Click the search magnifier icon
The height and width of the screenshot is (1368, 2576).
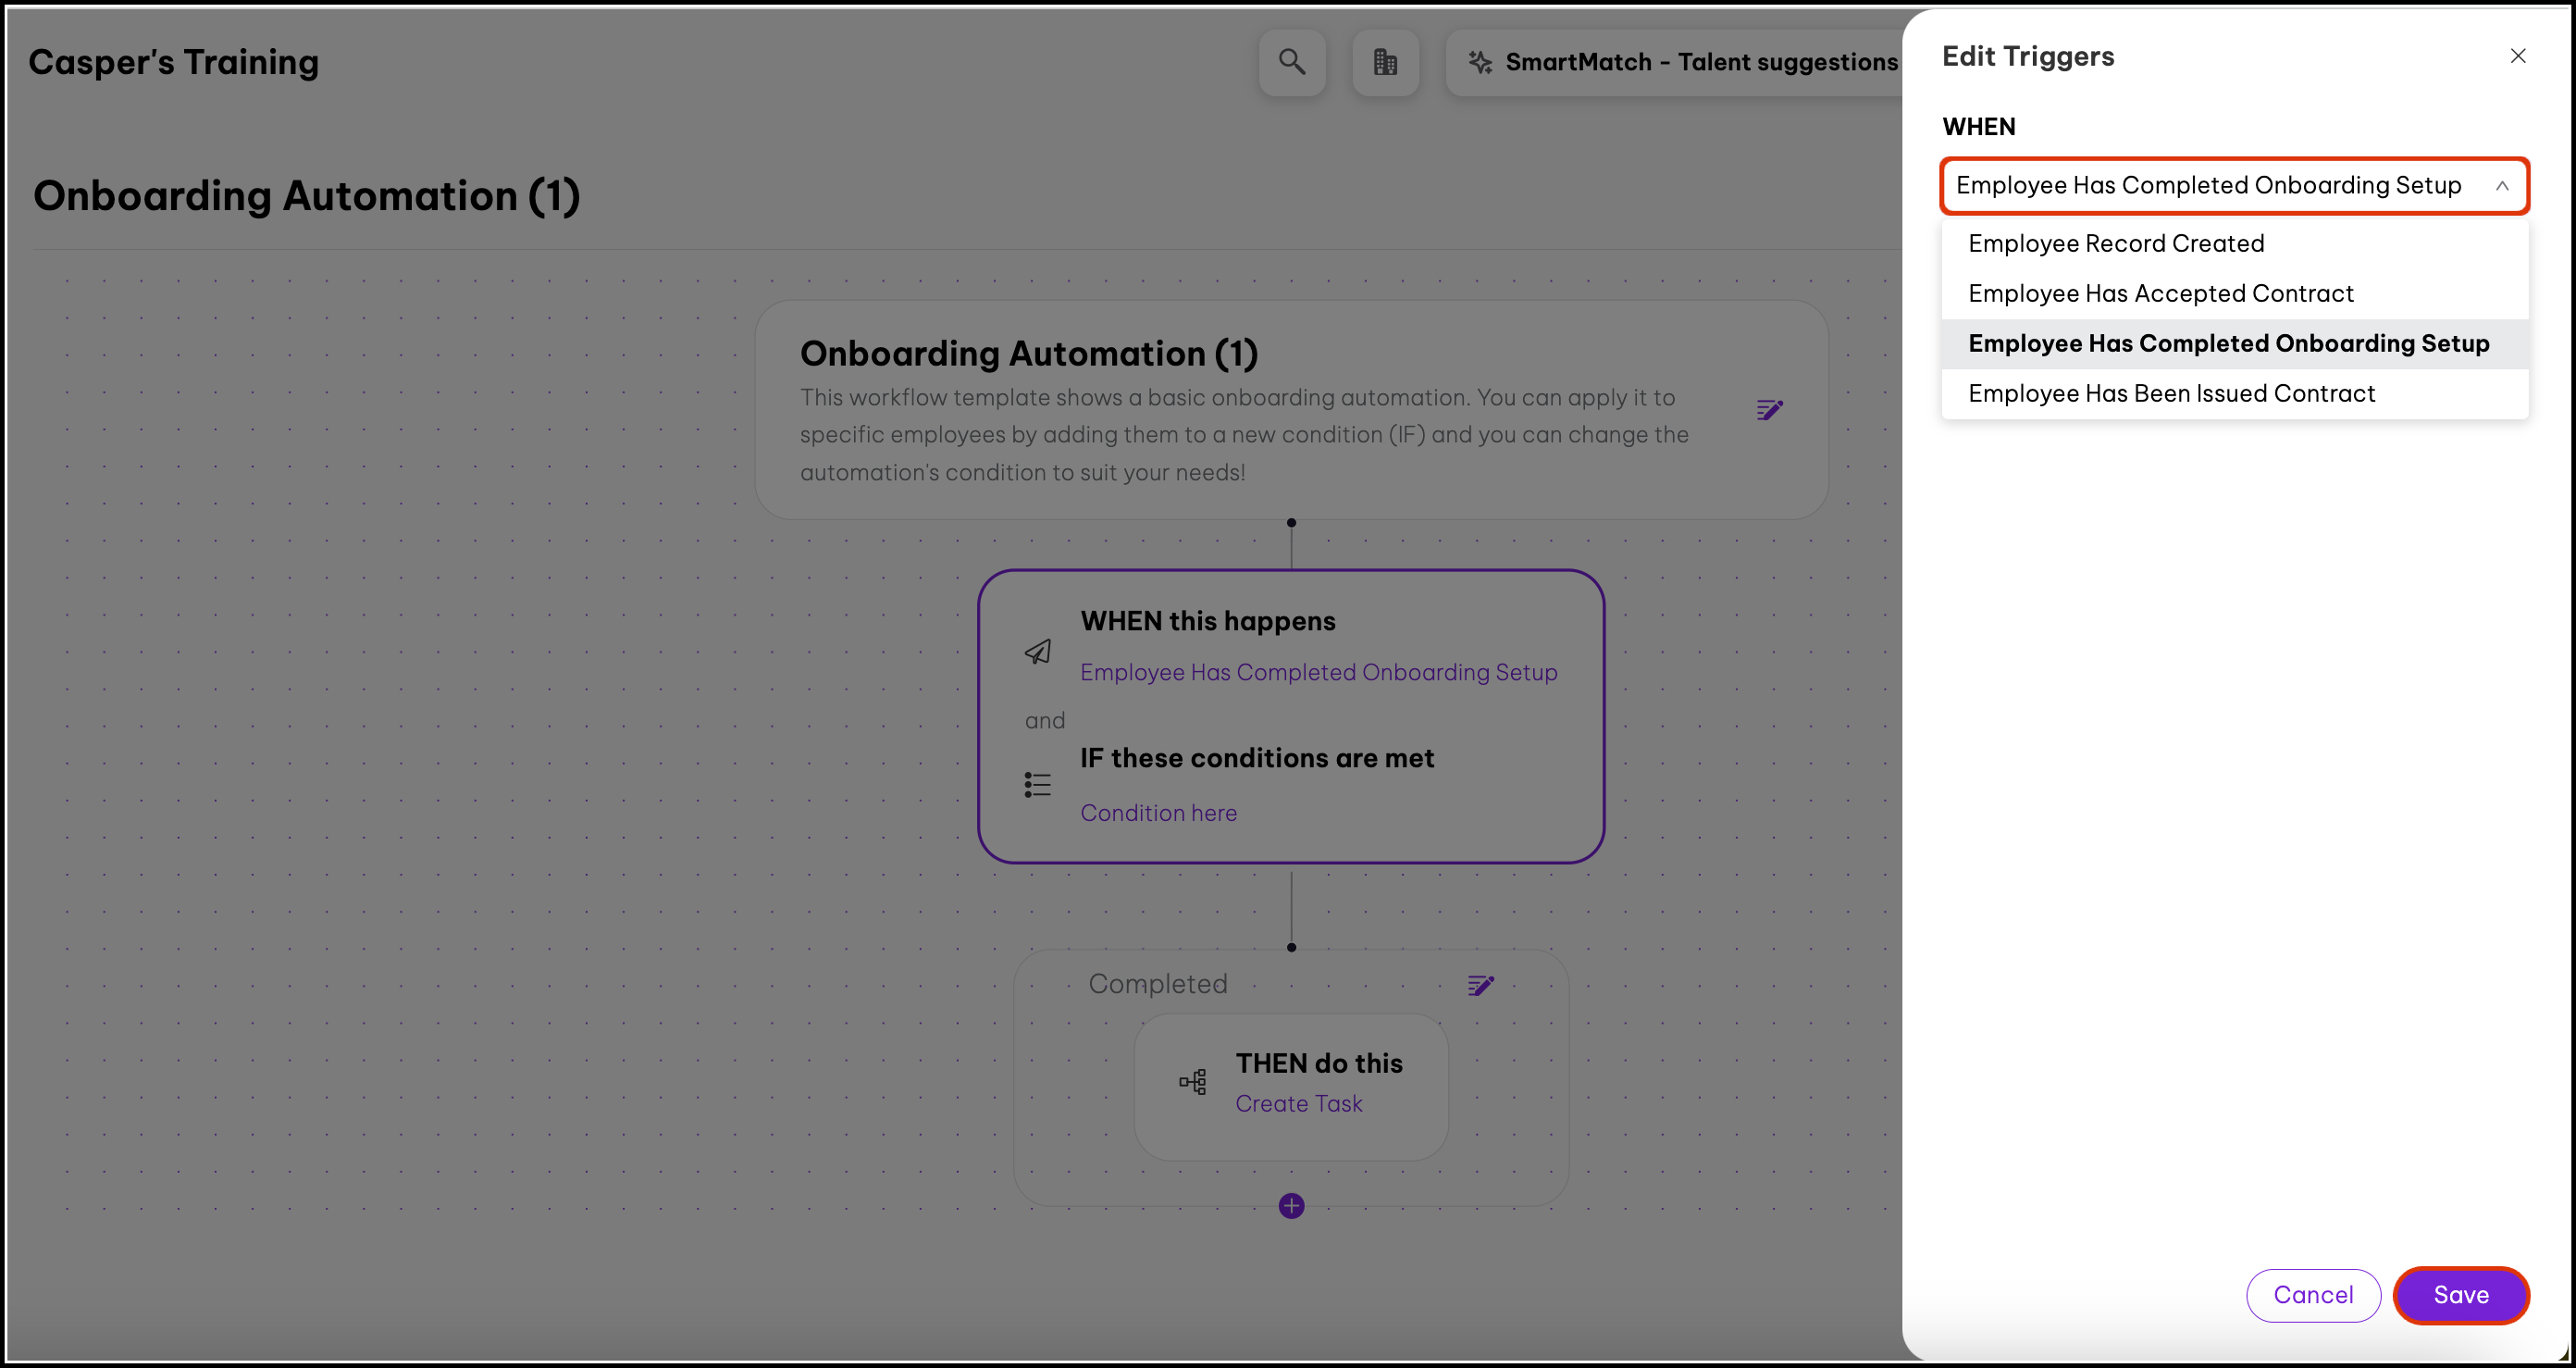click(1291, 62)
